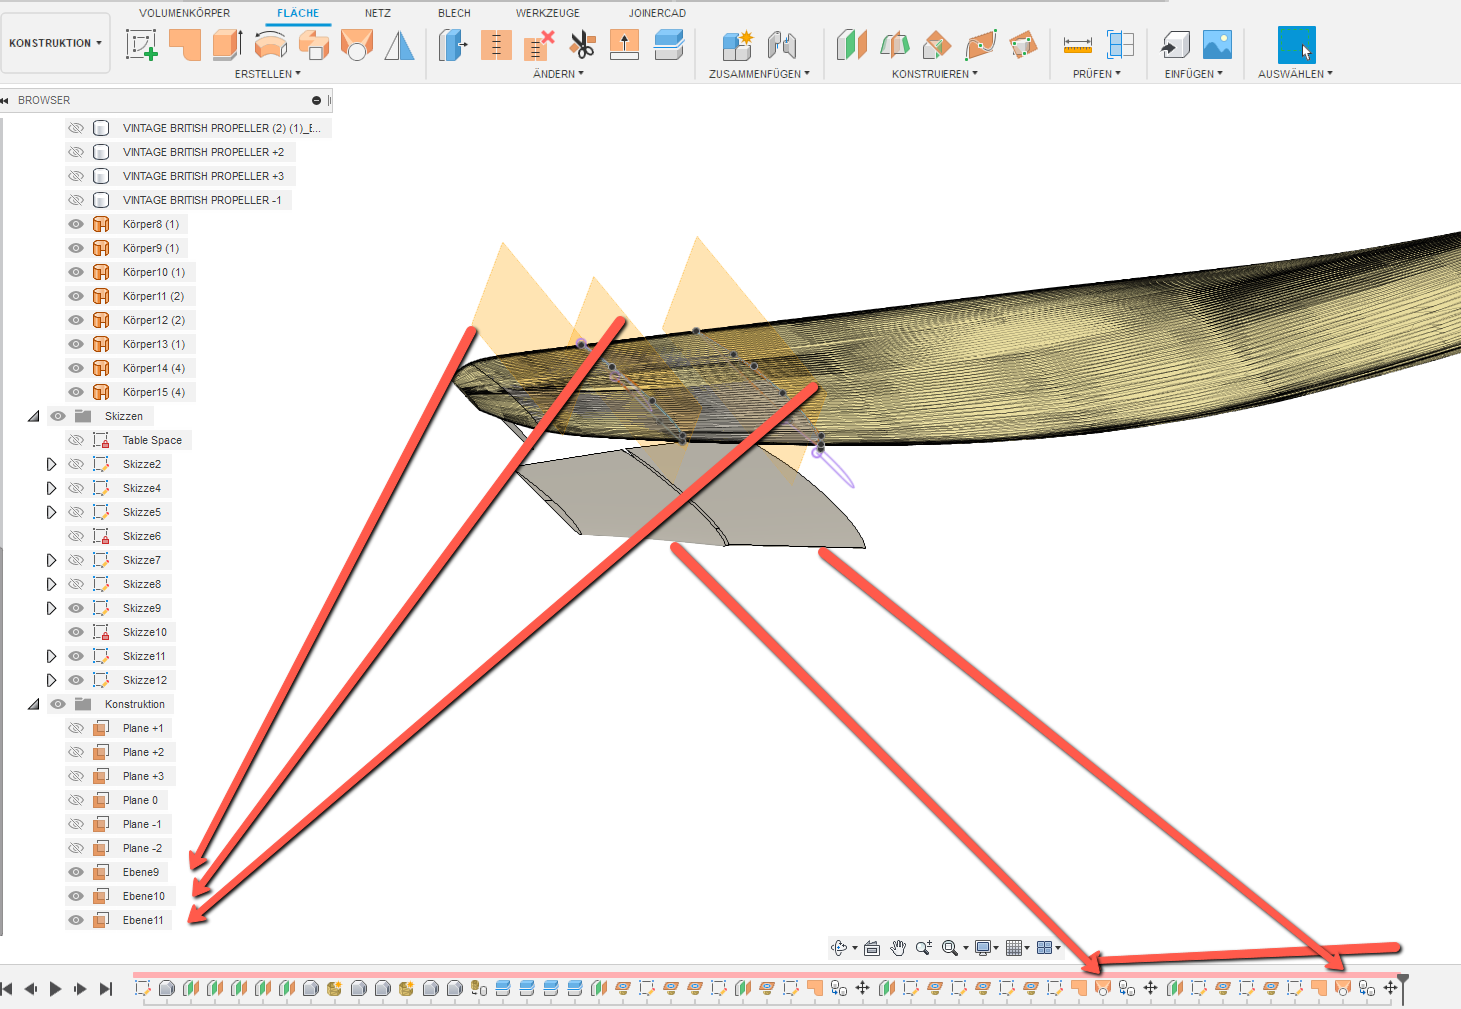Click the Leinwand image icon under Einfügen
Image resolution: width=1461 pixels, height=1009 pixels.
(1217, 46)
